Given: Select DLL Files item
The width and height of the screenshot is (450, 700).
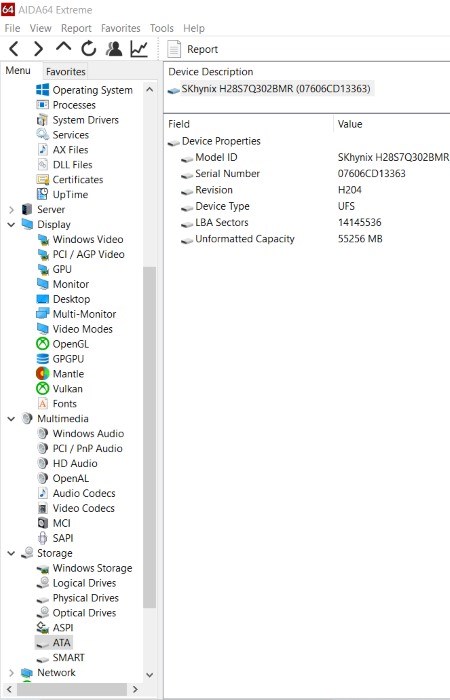Looking at the screenshot, I should 64,164.
